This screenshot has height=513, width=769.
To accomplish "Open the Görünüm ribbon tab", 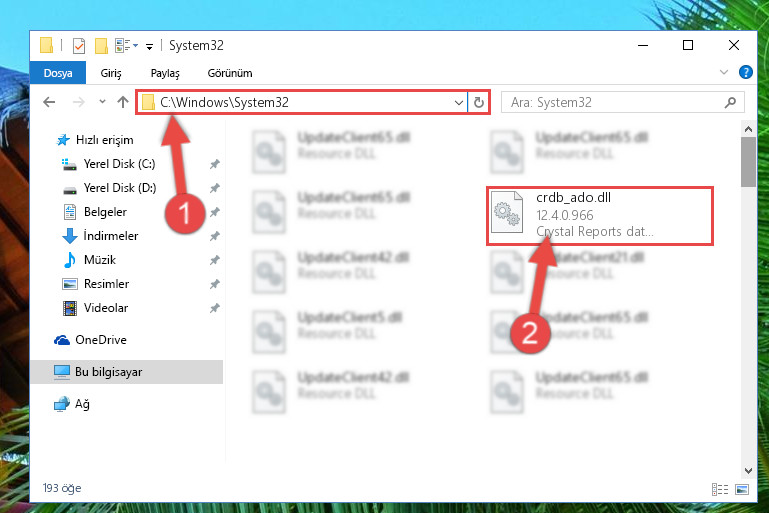I will (230, 73).
